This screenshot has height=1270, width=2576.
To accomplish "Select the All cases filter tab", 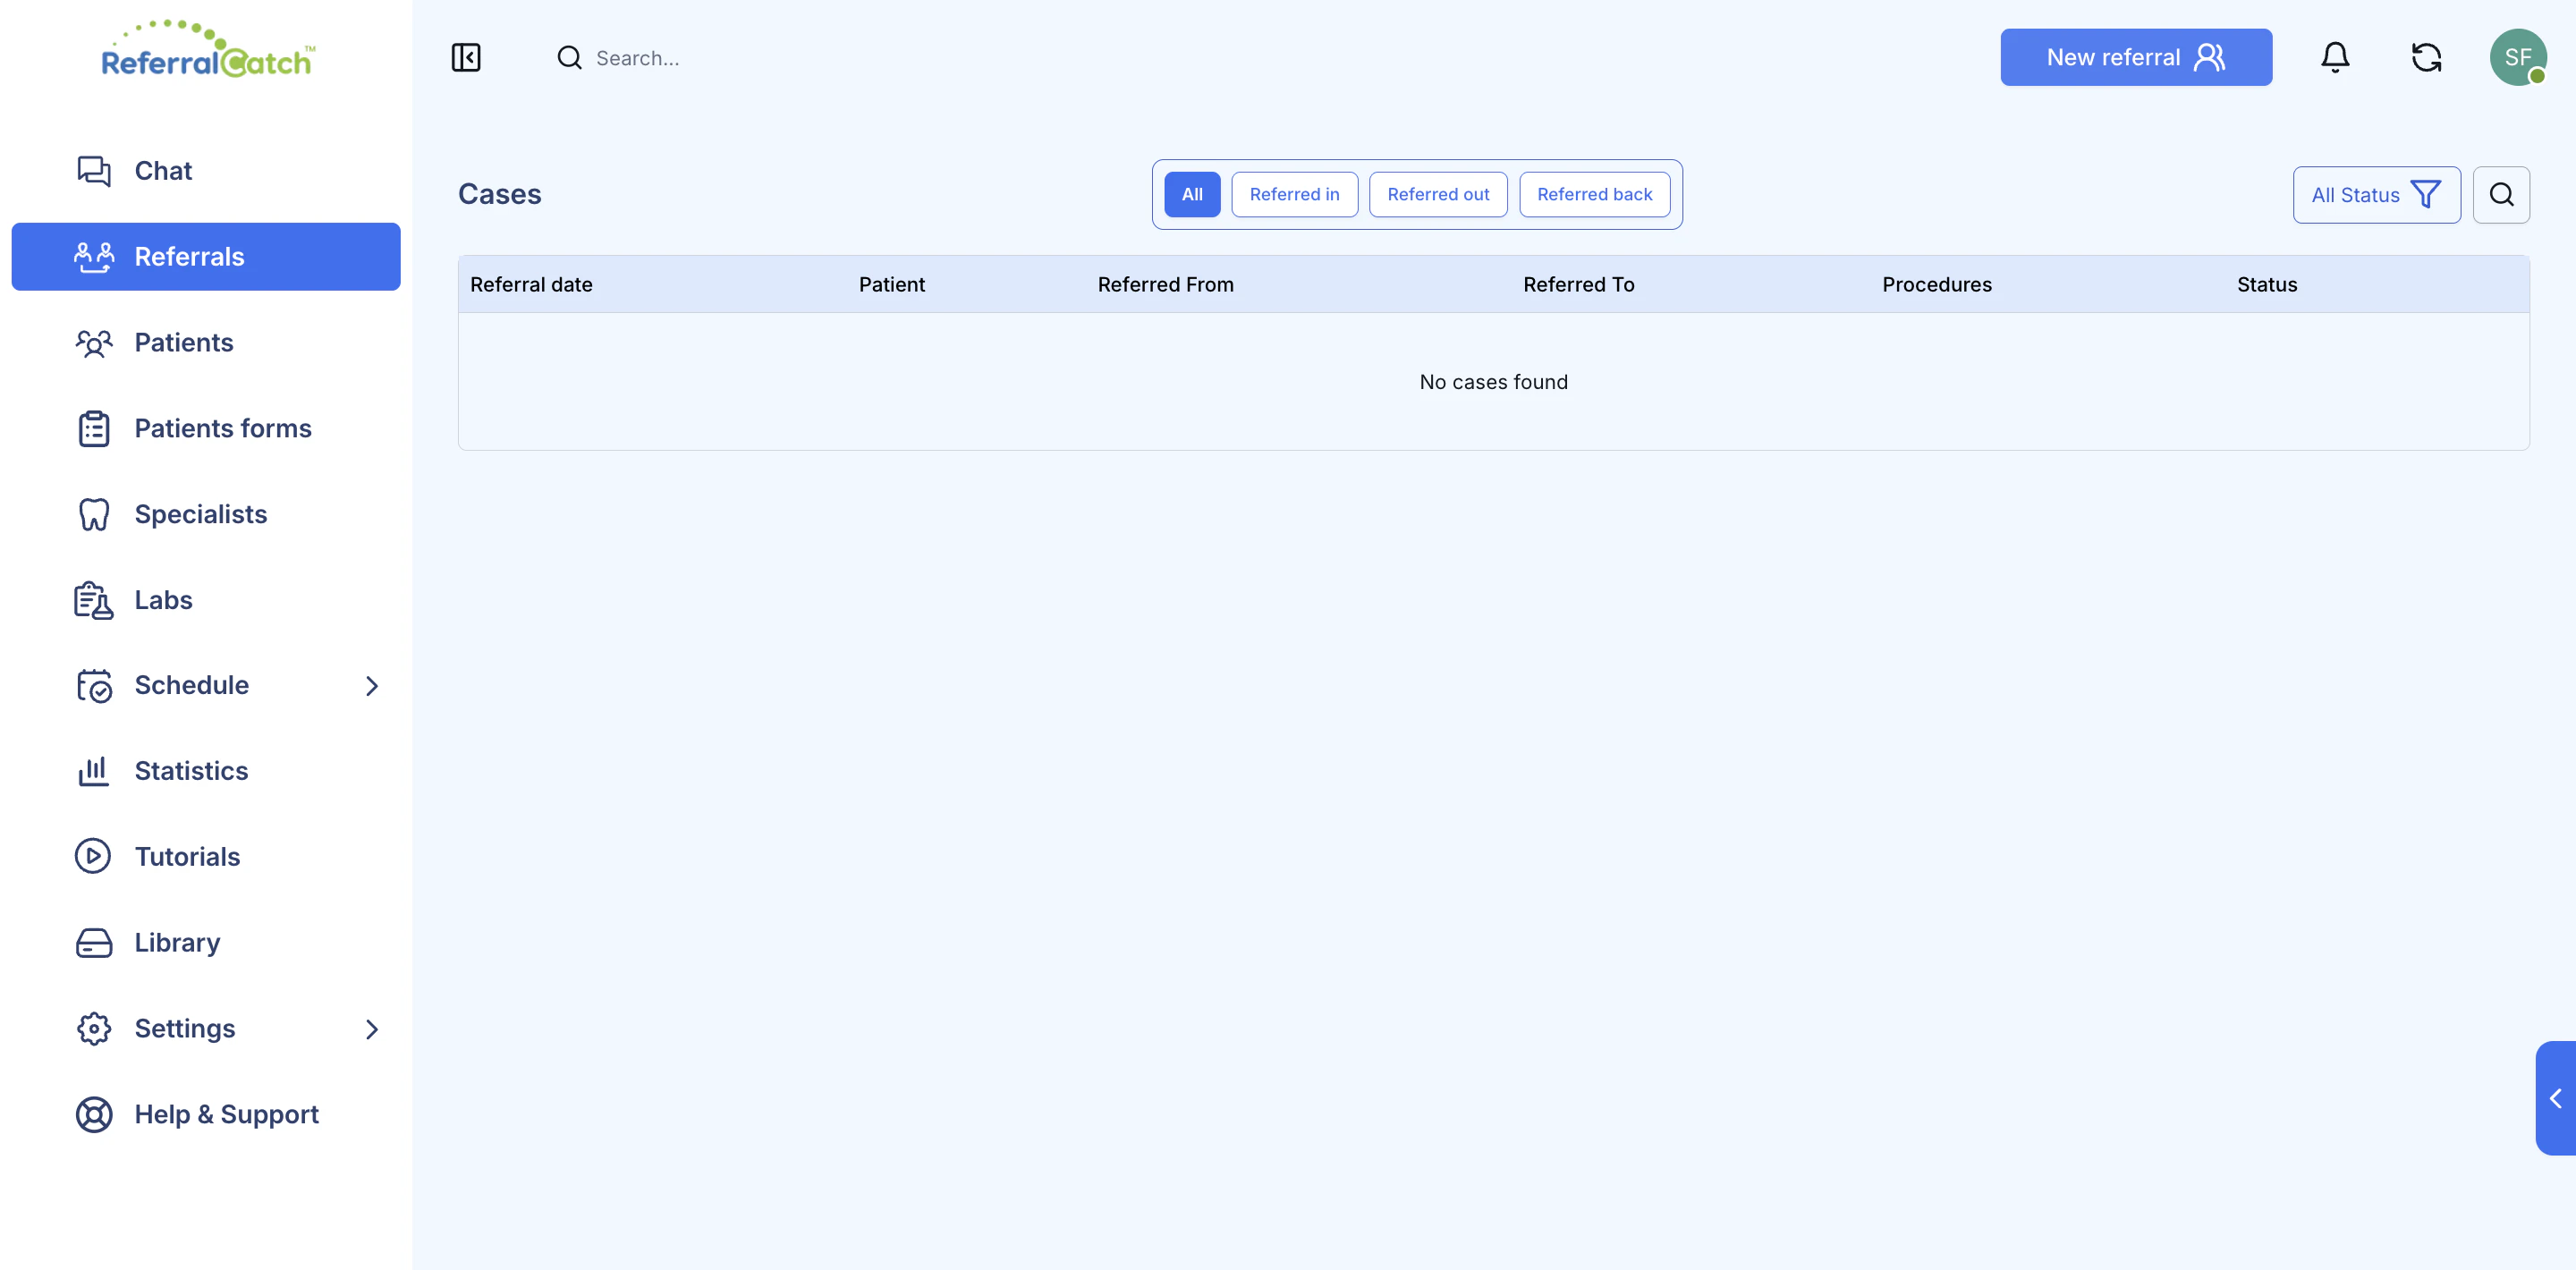I will tap(1192, 195).
